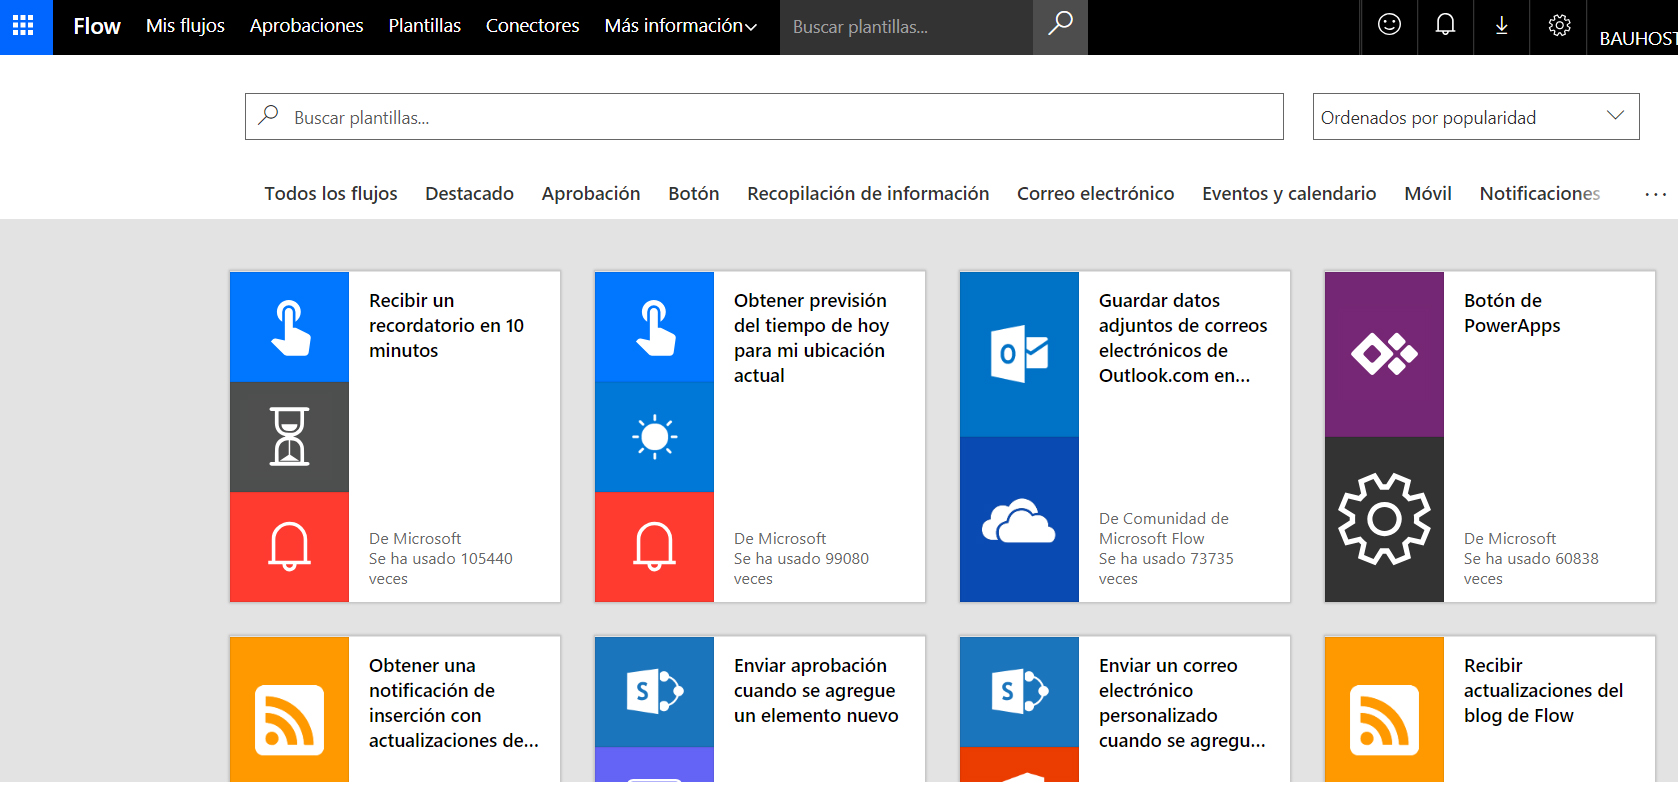Click SharePoint icon on 'Enviar aprobación' card
1678x798 pixels.
point(655,691)
